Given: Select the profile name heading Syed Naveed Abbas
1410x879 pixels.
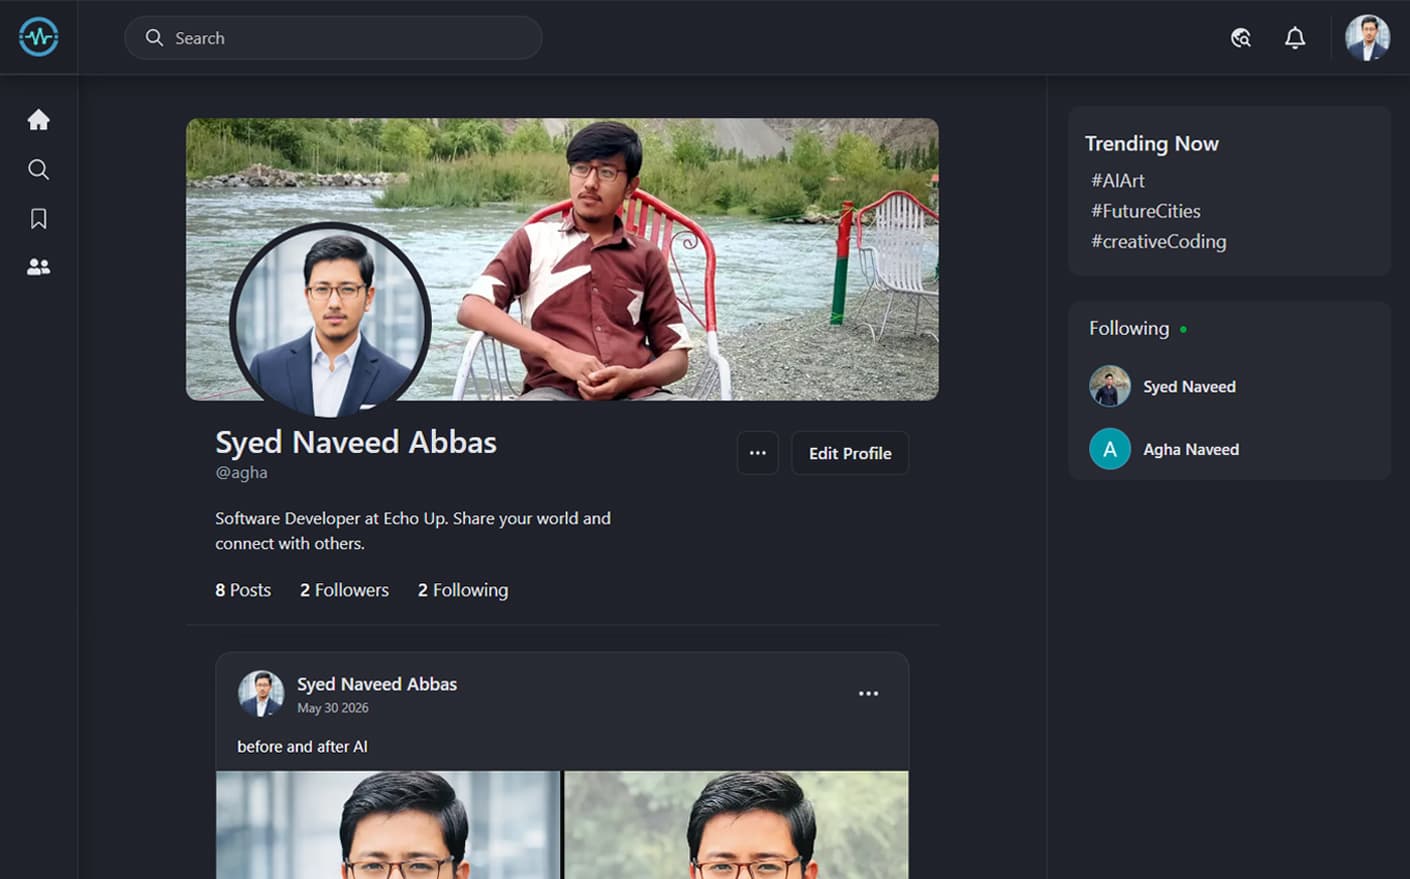Looking at the screenshot, I should (356, 442).
